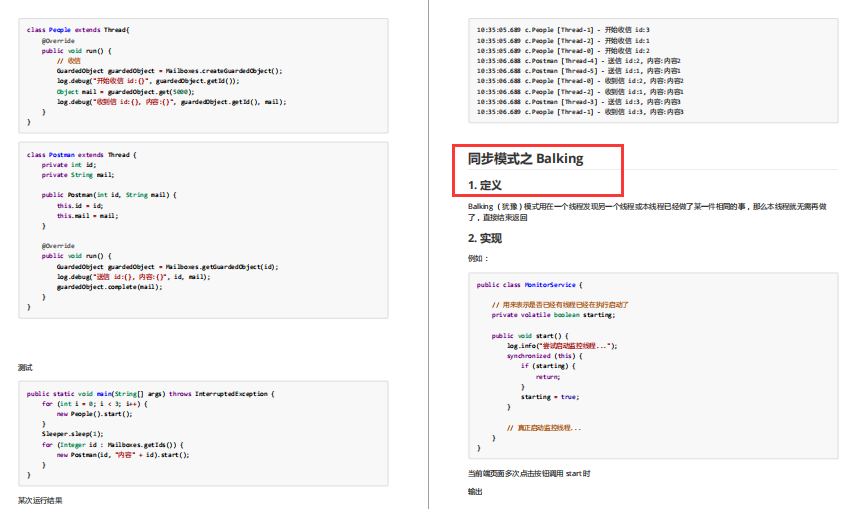Click the "public void start() {" line
This screenshot has width=856, height=509.
click(530, 336)
